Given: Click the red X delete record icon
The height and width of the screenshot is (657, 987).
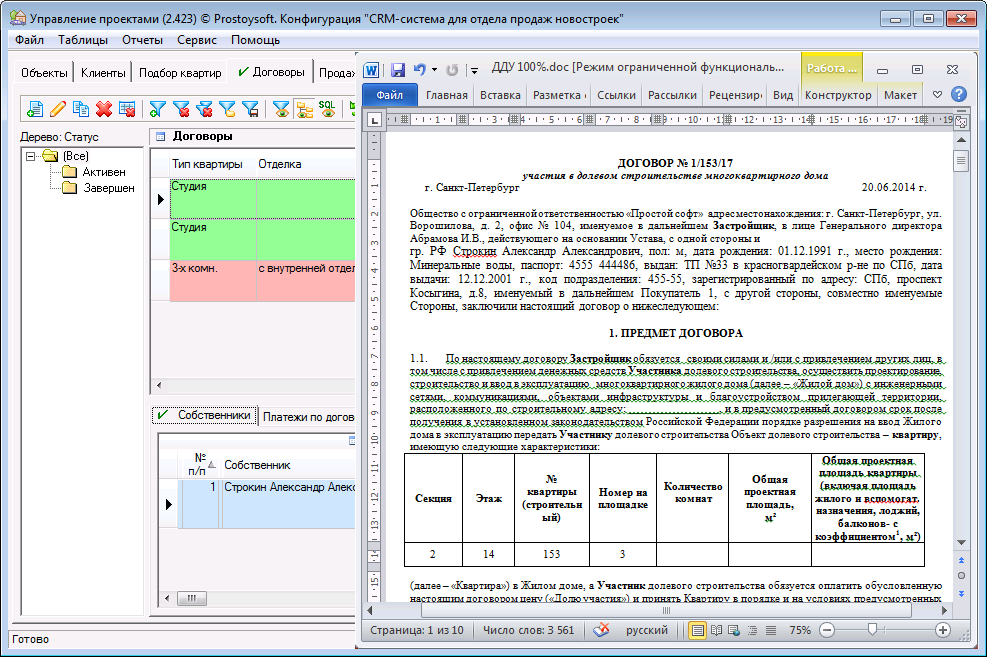Looking at the screenshot, I should 104,109.
